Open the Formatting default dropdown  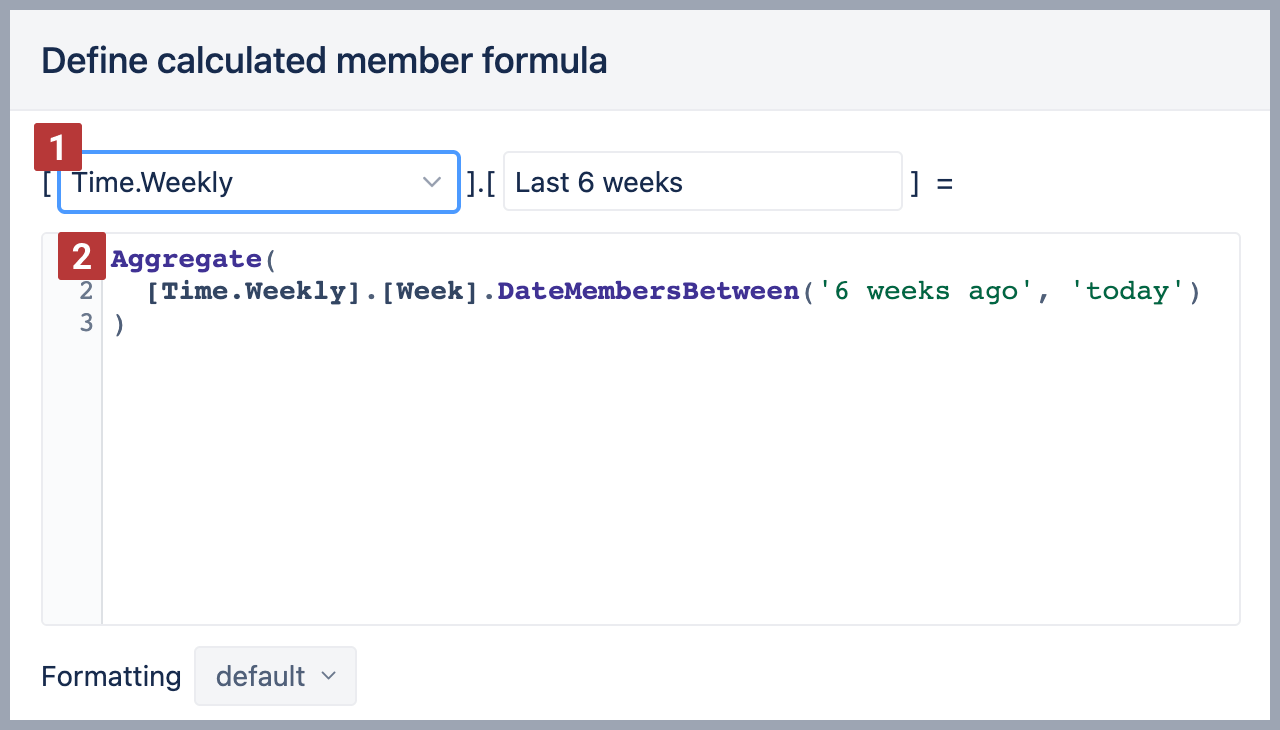(275, 677)
